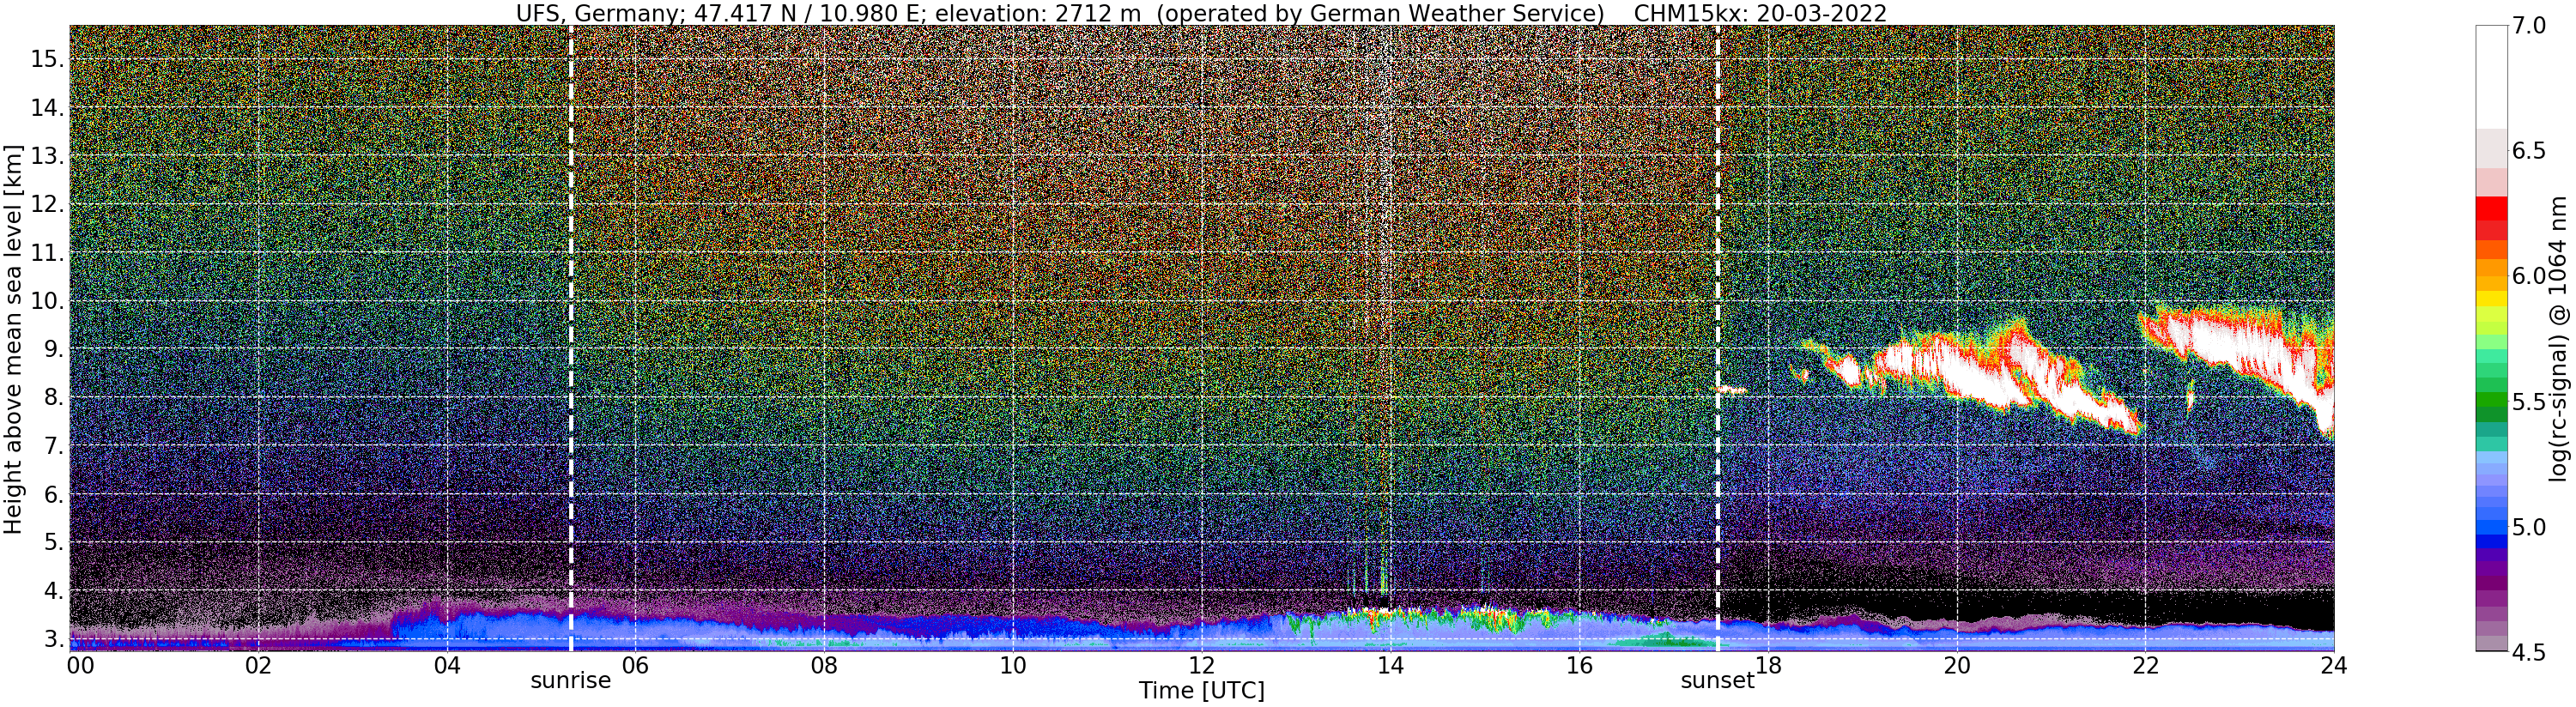
Task: Click the colorbar value '5.5'
Action: 2530,402
